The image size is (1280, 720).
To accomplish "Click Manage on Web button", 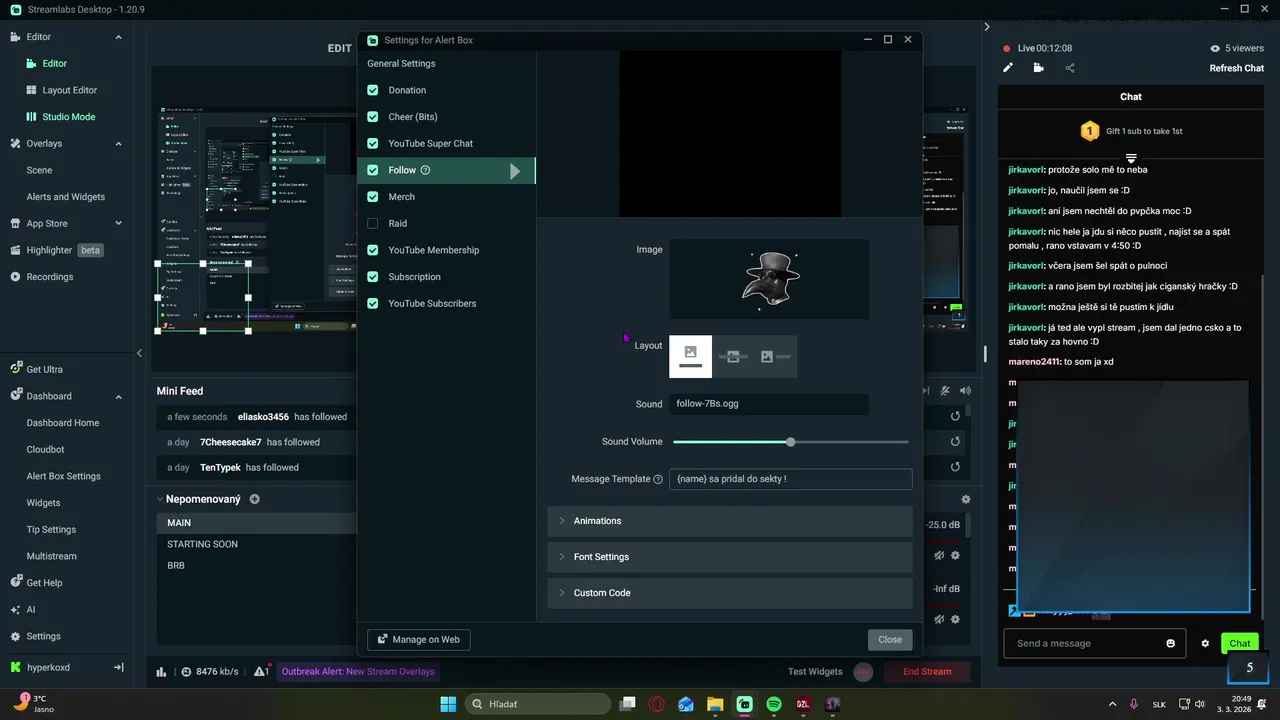I will pyautogui.click(x=419, y=640).
